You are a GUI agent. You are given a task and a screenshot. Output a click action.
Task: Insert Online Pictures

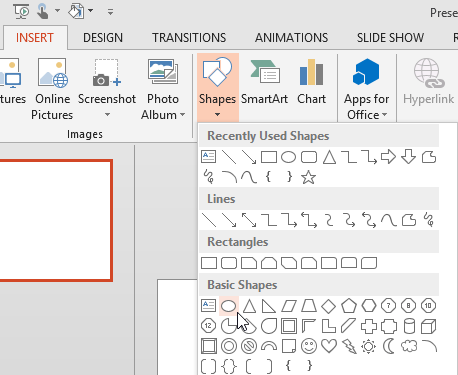pyautogui.click(x=52, y=89)
